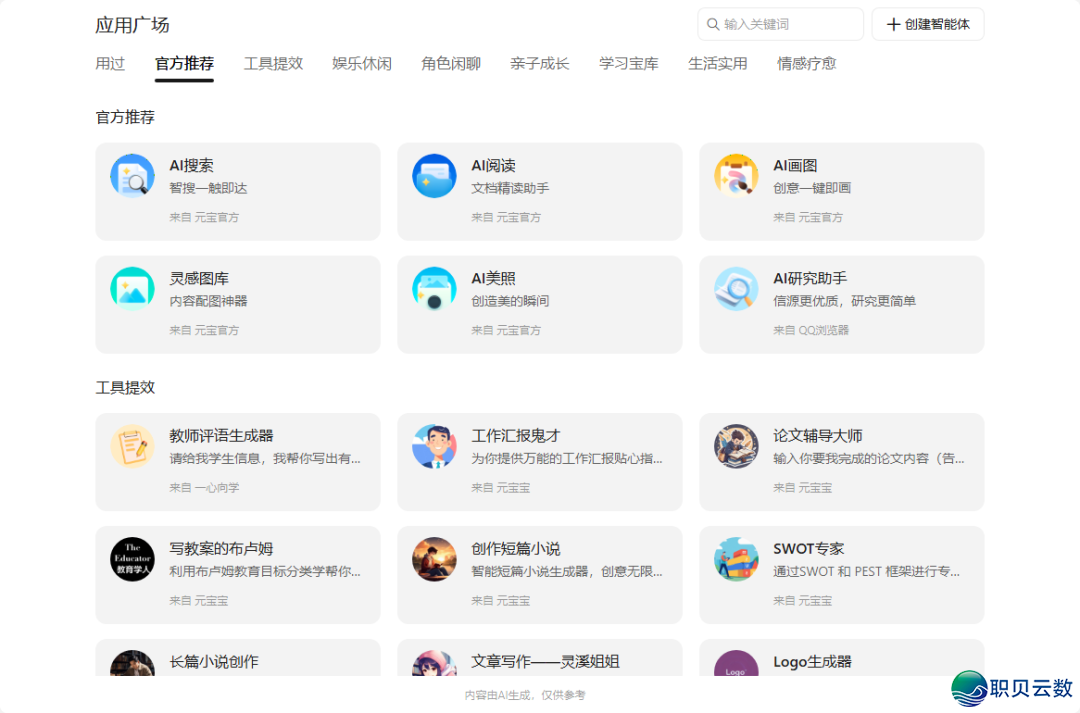Click the 信源更优质，研究更简单 description

point(844,301)
